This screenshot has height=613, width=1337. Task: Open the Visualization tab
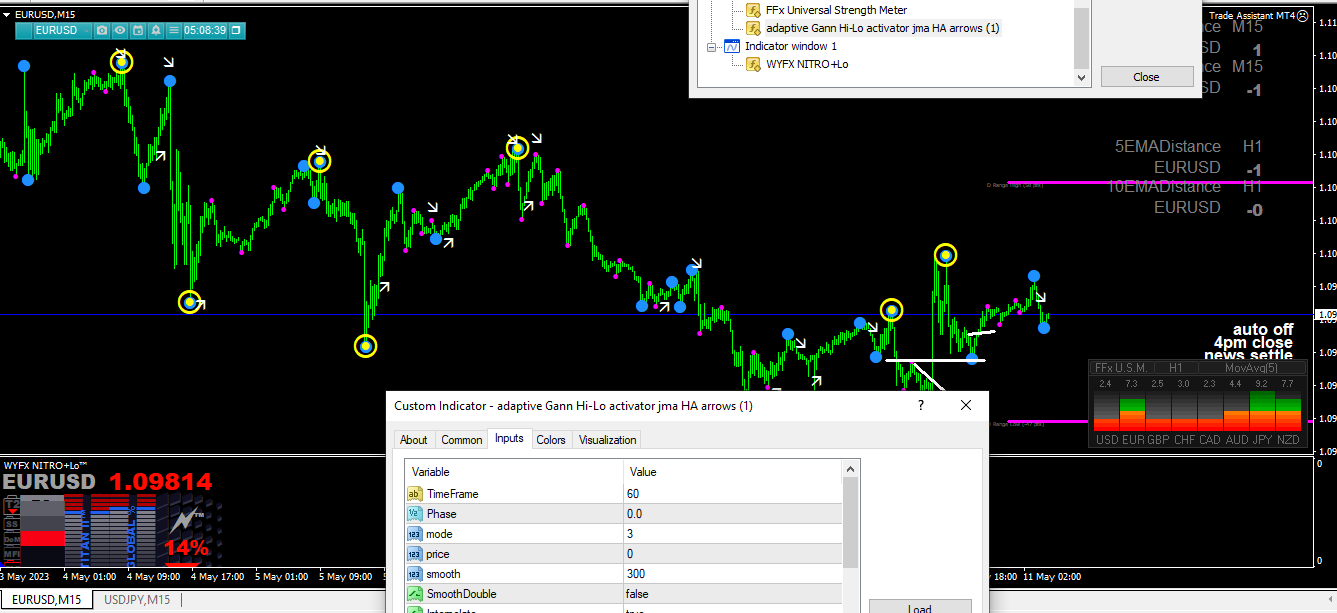pyautogui.click(x=607, y=440)
